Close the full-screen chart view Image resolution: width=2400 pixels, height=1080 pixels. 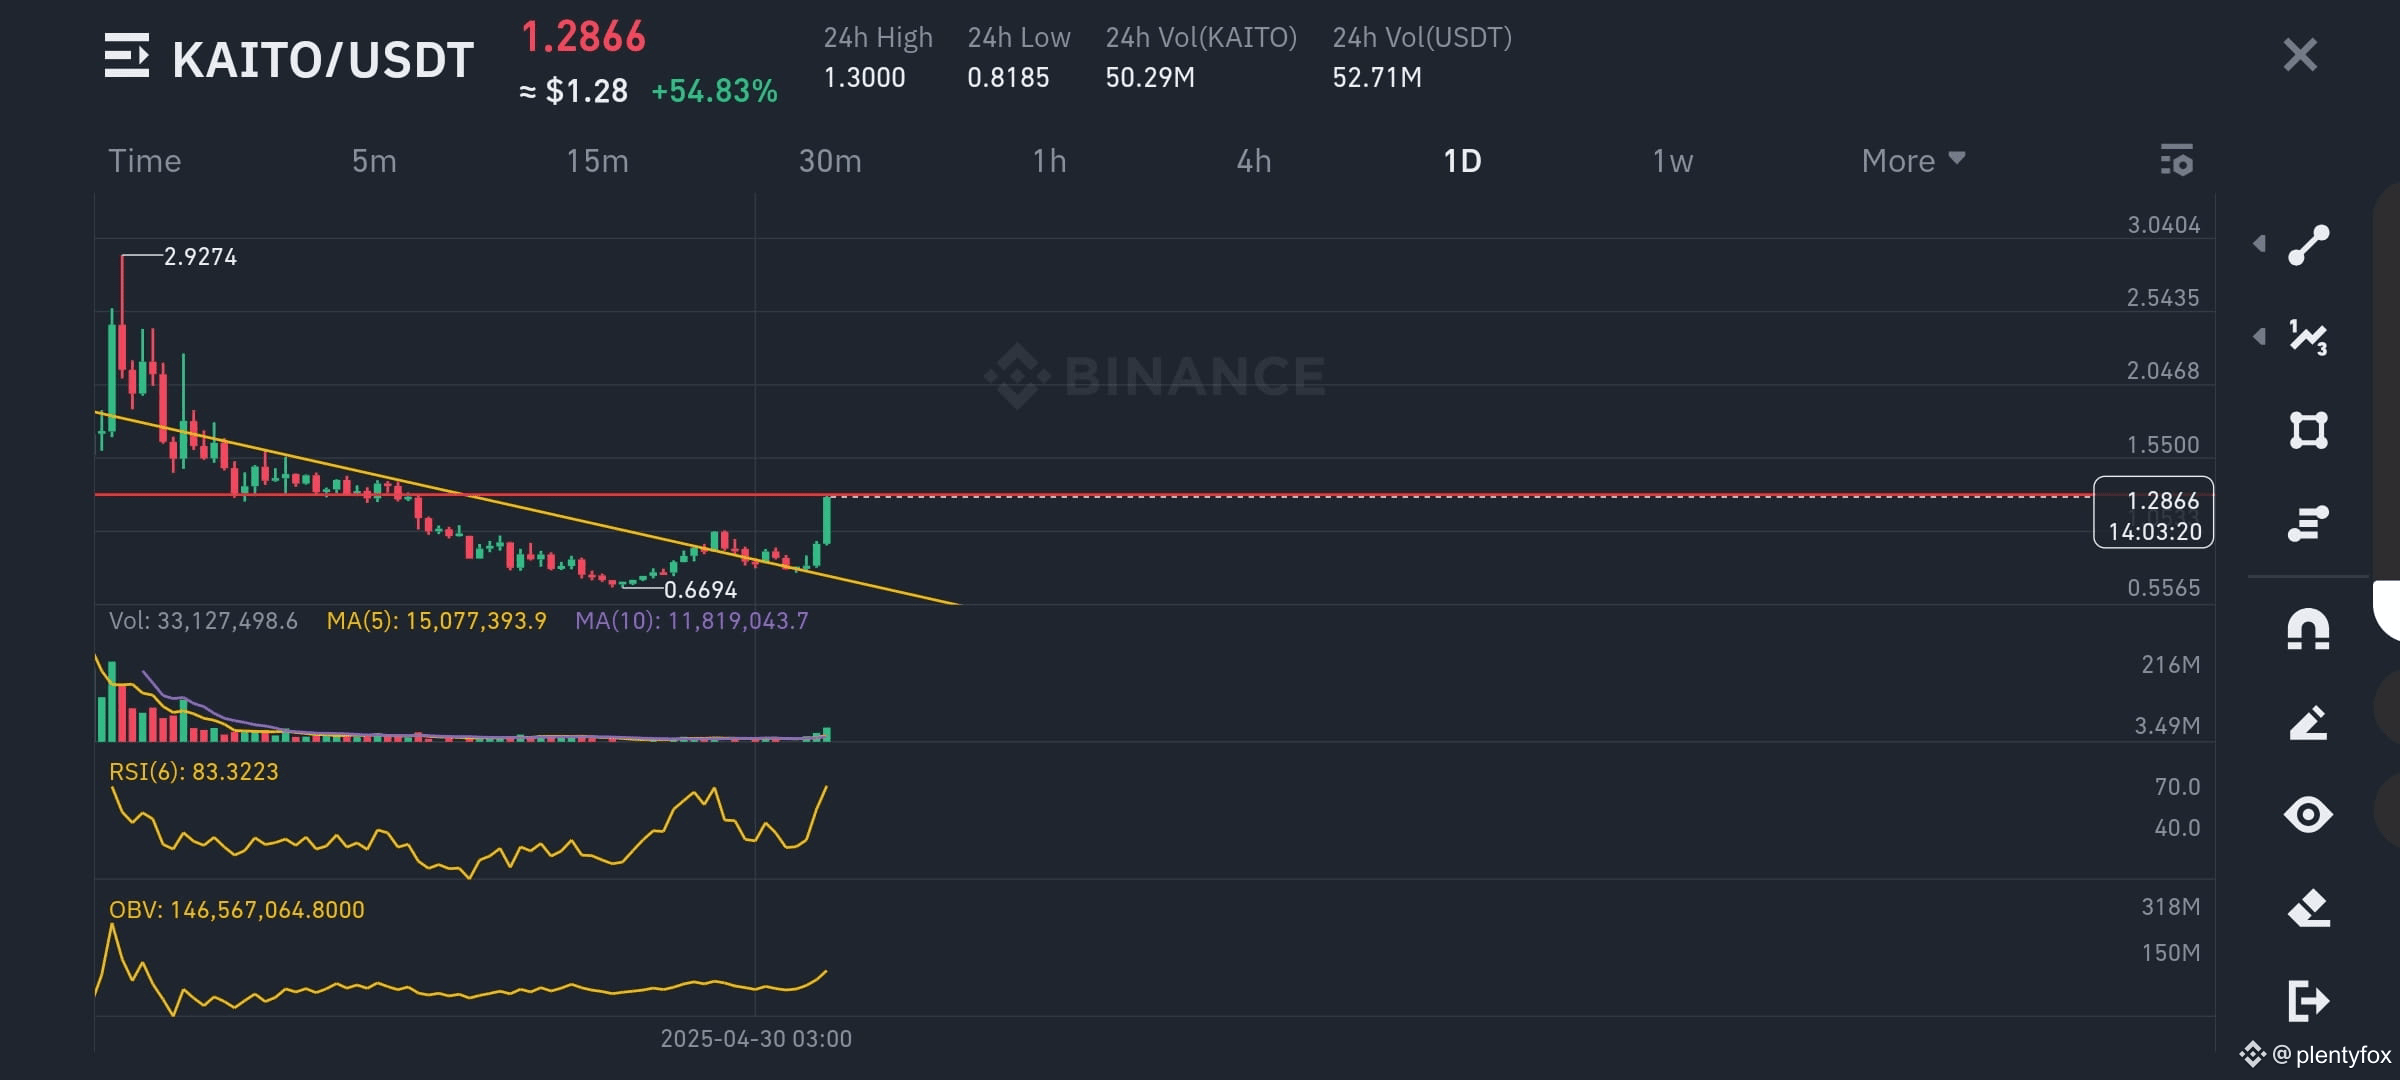pos(2300,55)
